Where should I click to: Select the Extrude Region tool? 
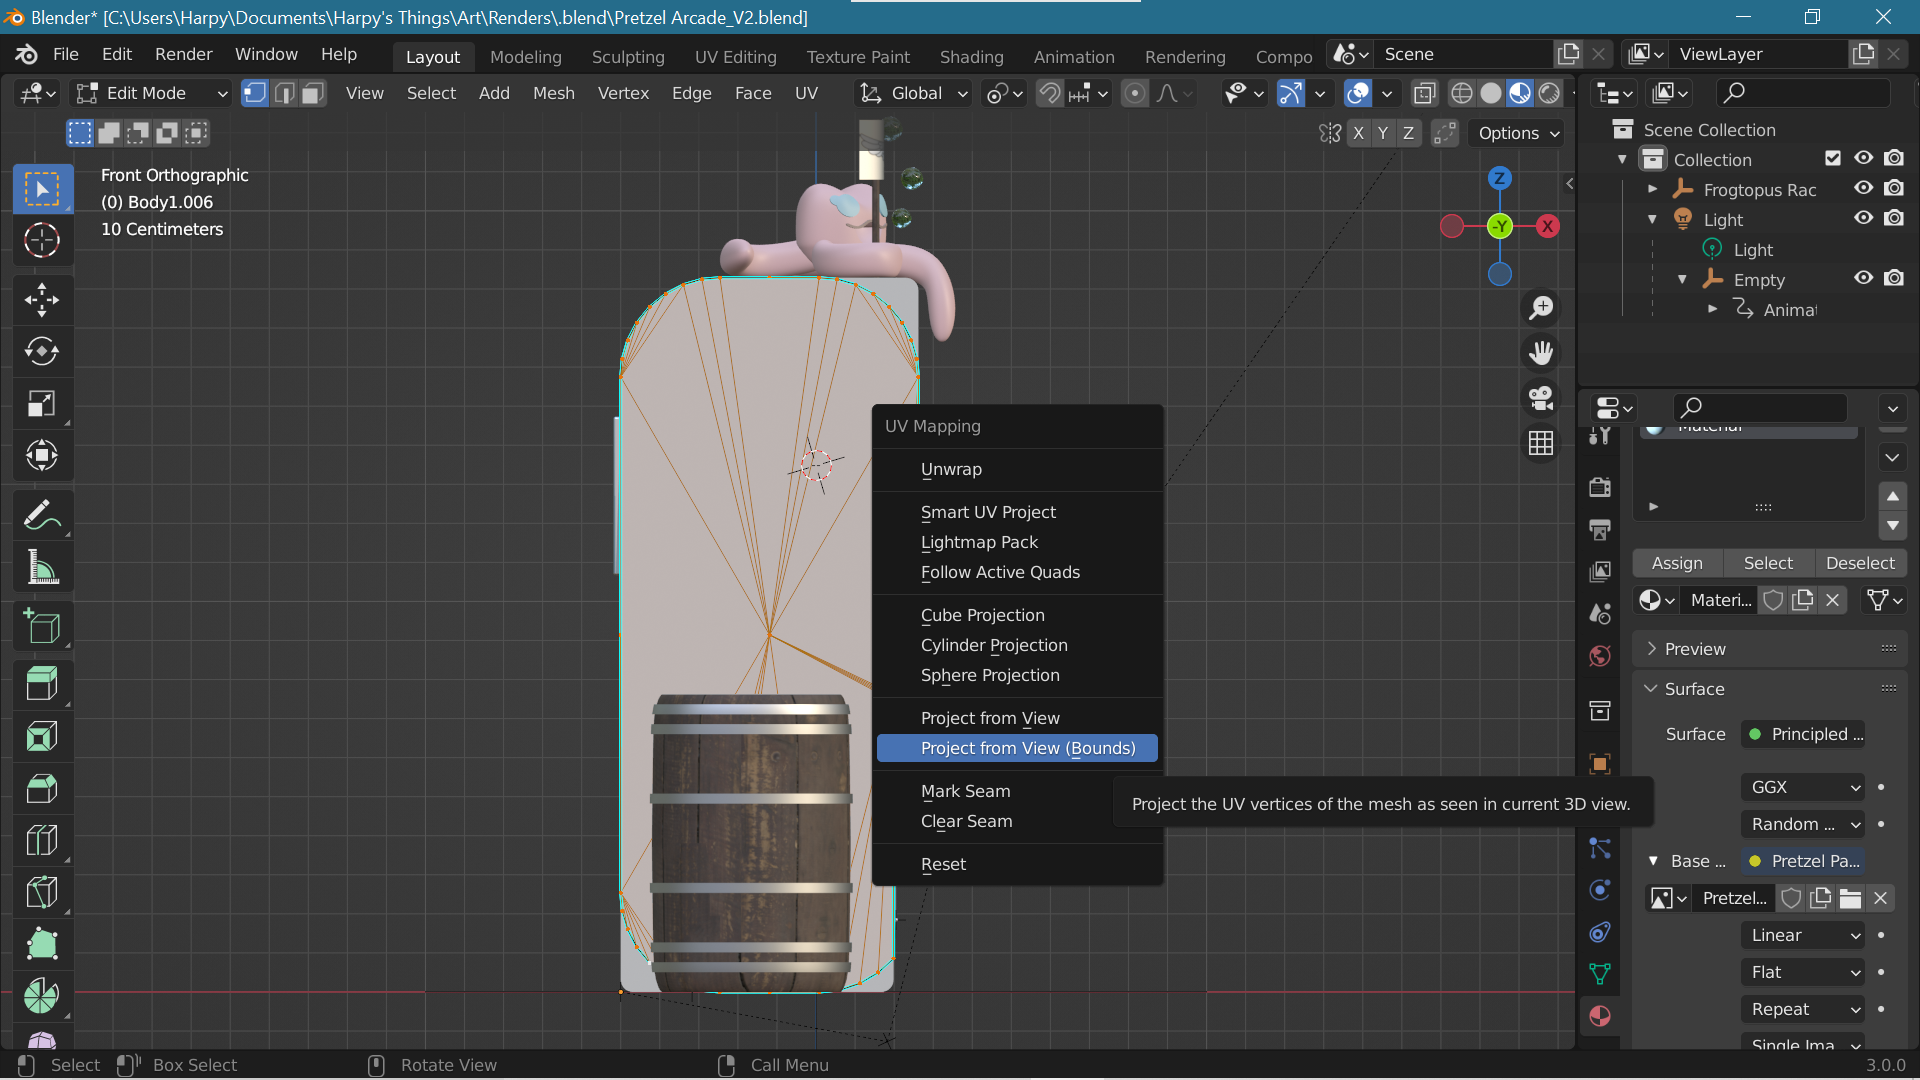point(42,685)
